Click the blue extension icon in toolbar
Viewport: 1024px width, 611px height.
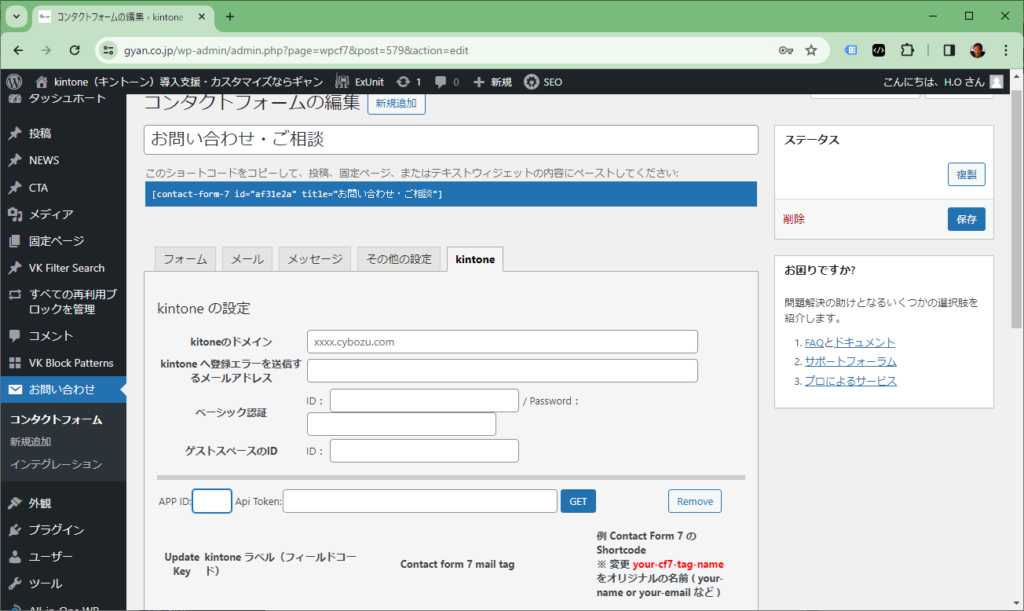[850, 50]
